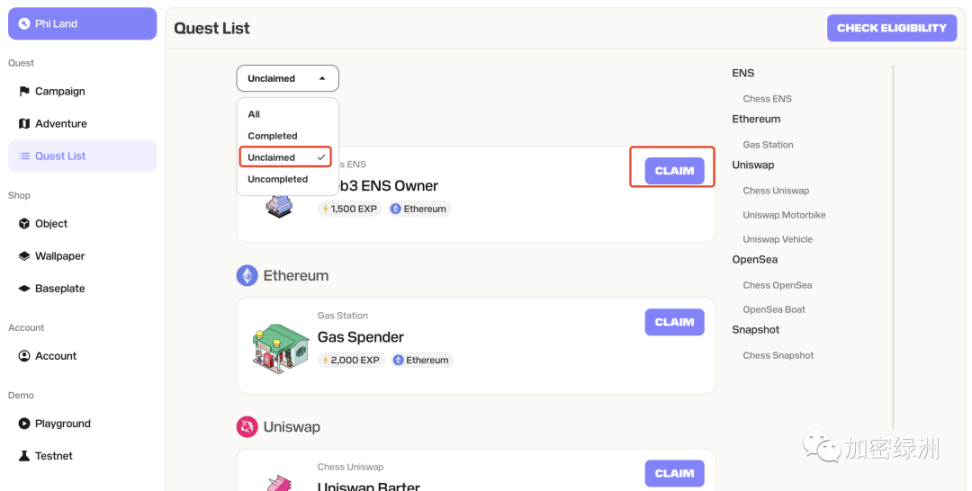Collapse the Unclaimed filter dropdown
Image resolution: width=972 pixels, height=491 pixels.
tap(288, 79)
